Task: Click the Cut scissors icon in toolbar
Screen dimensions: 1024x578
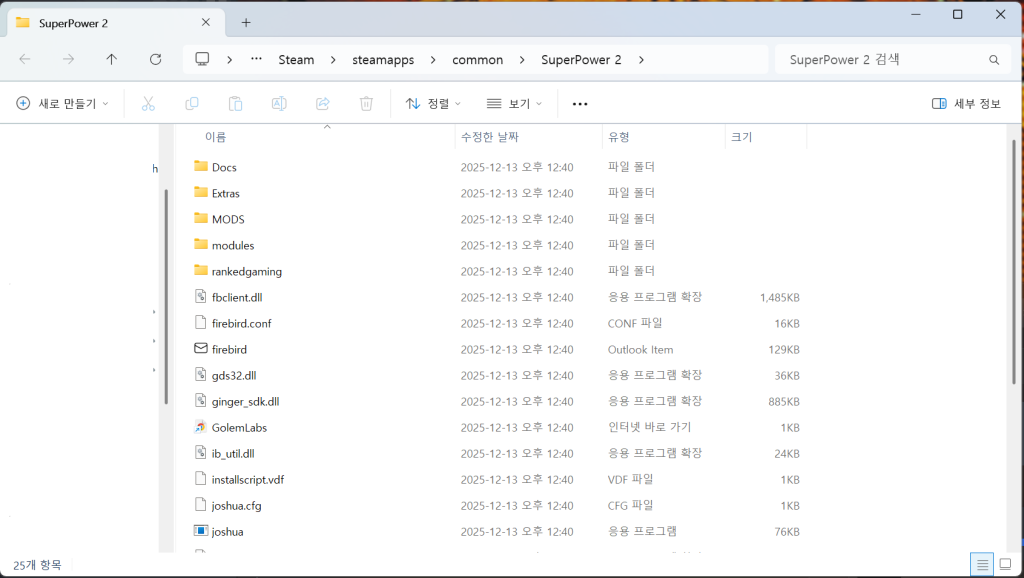Action: [x=148, y=104]
